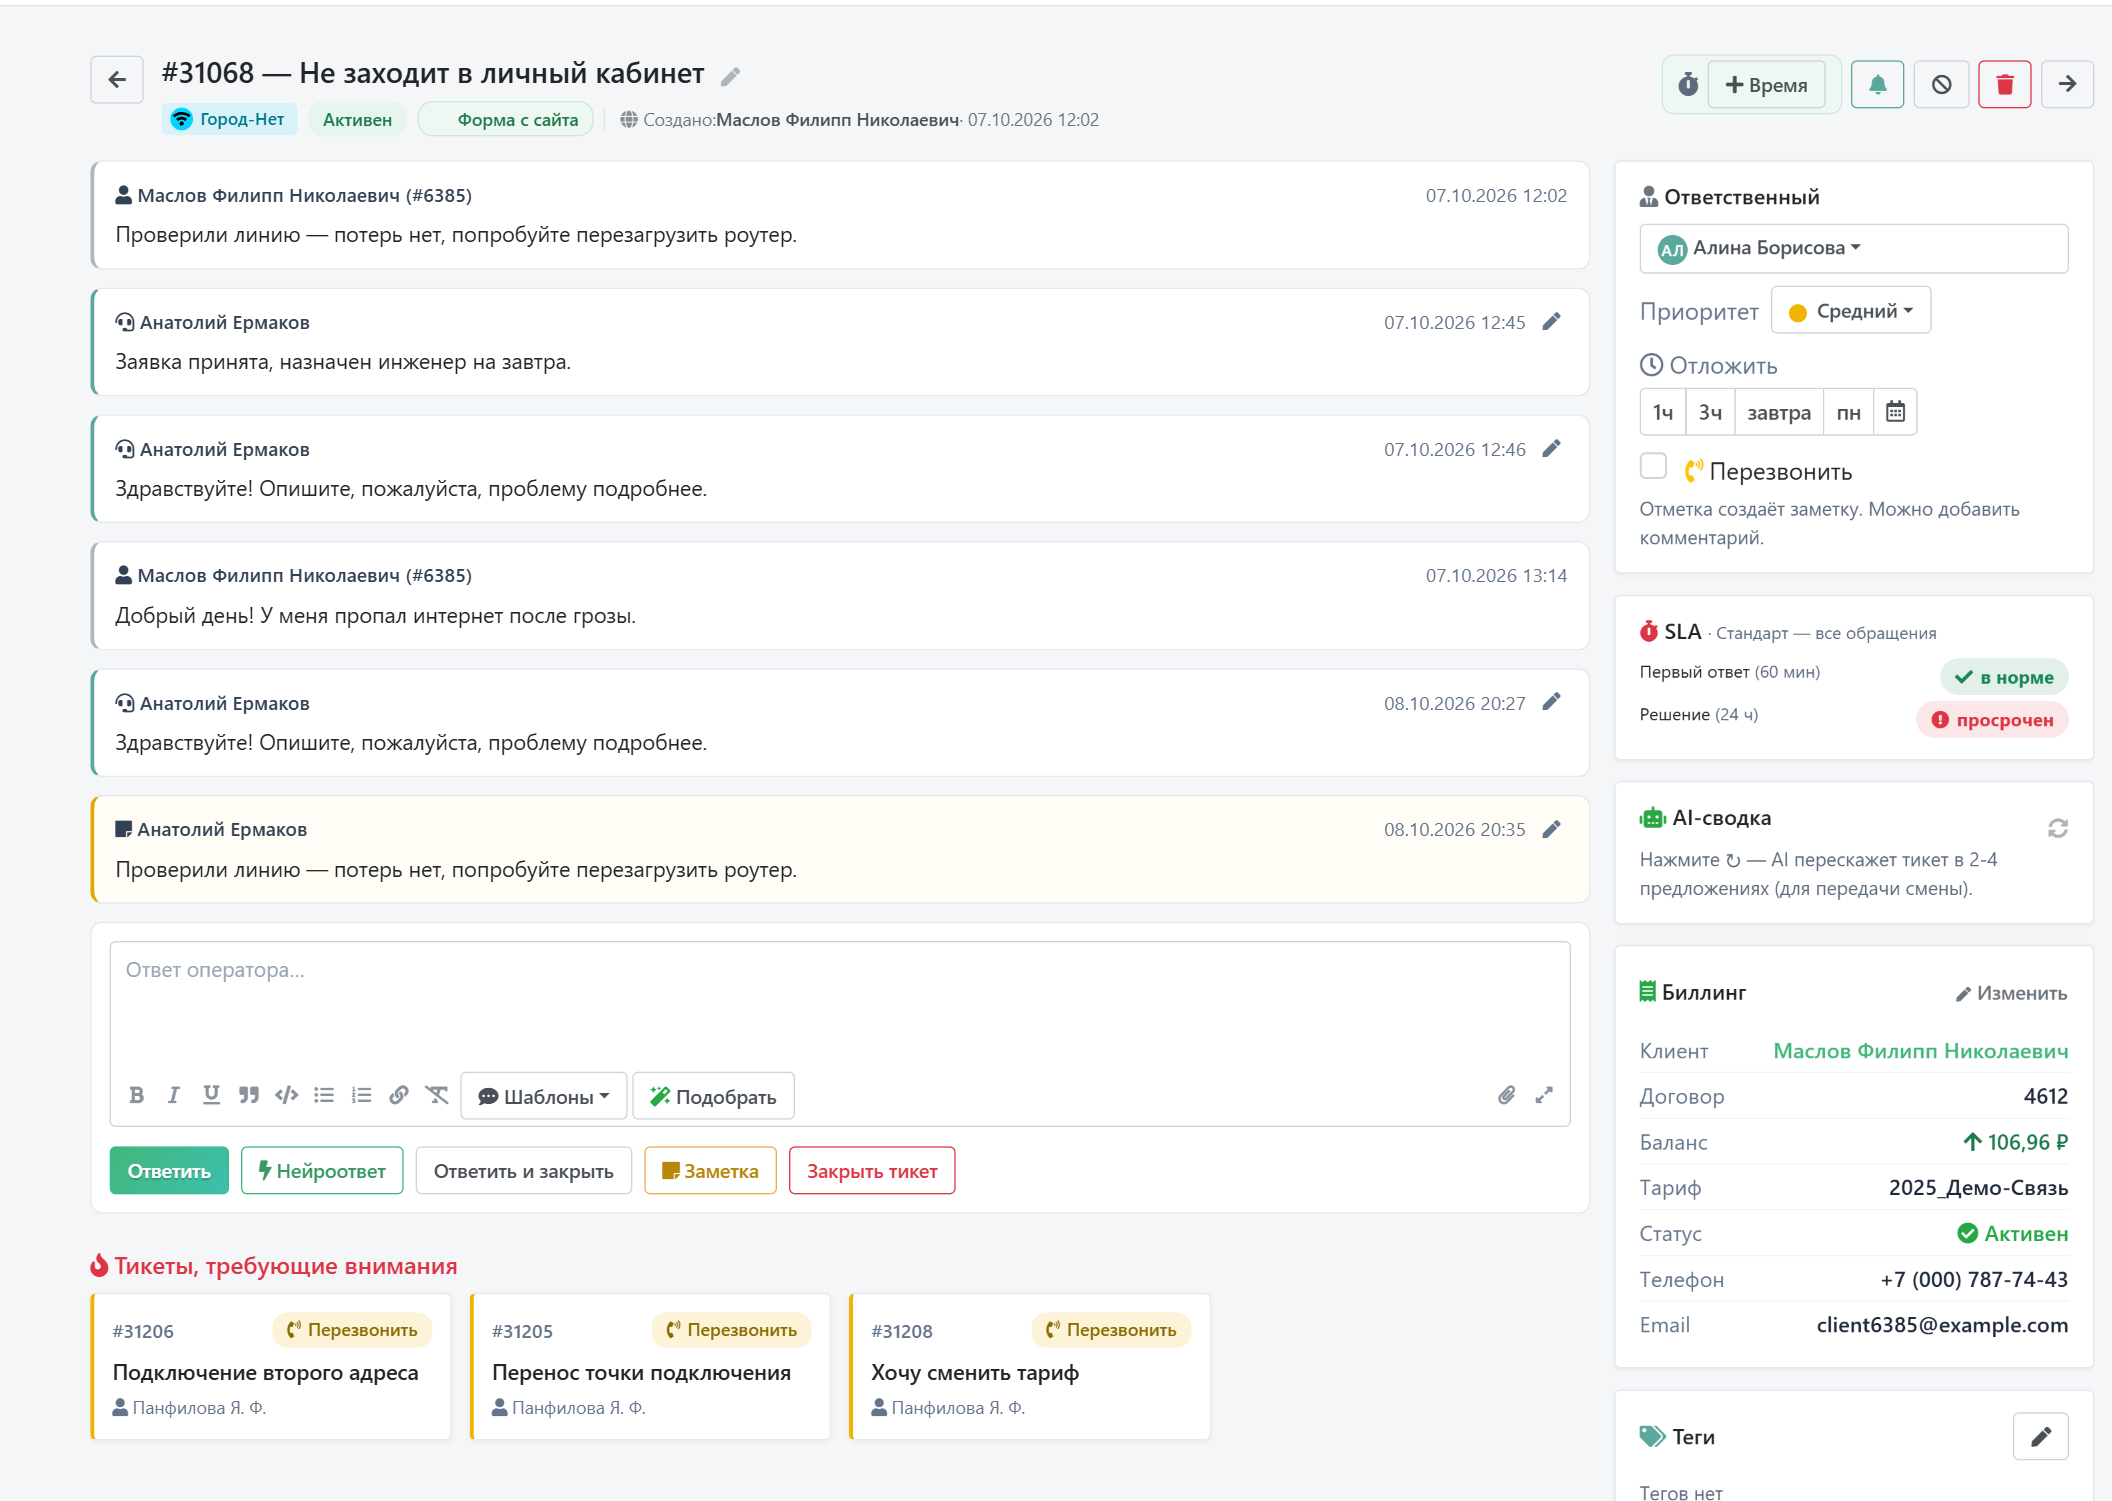Click the notification bell button

tap(1877, 84)
